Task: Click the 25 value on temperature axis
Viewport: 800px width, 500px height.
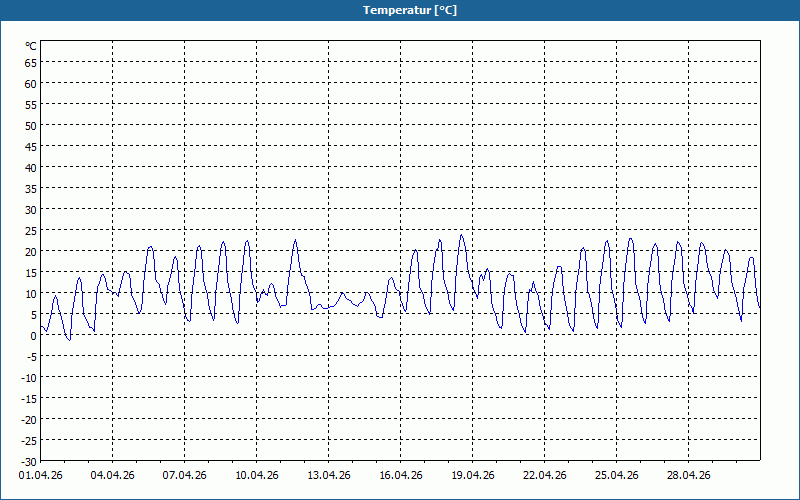Action: point(31,231)
